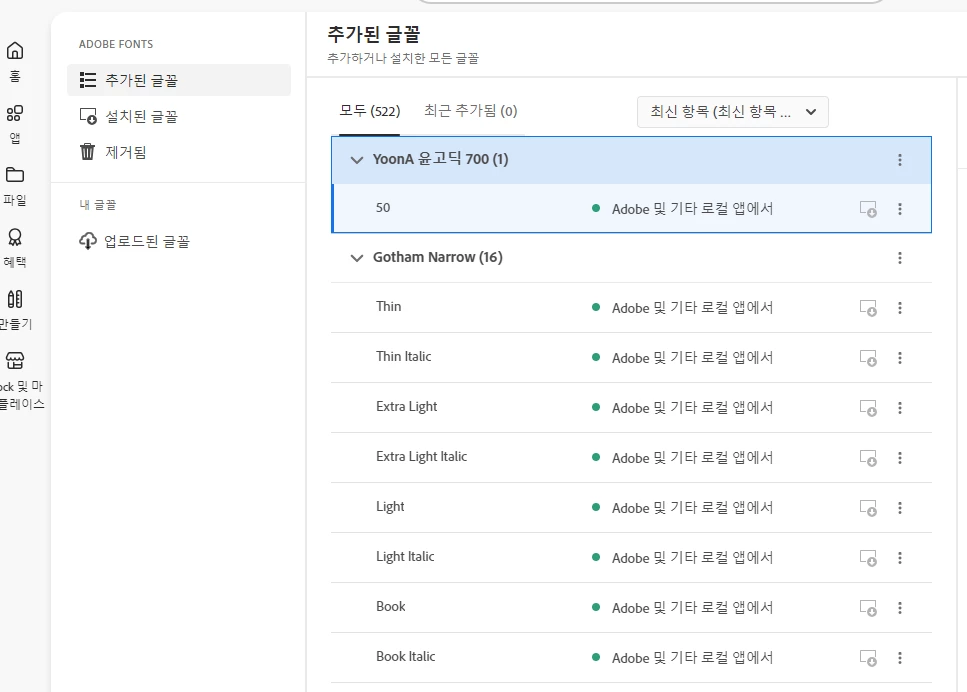Open more options for YoonA 윤고딕 700 family
The width and height of the screenshot is (967, 692).
[x=900, y=160]
